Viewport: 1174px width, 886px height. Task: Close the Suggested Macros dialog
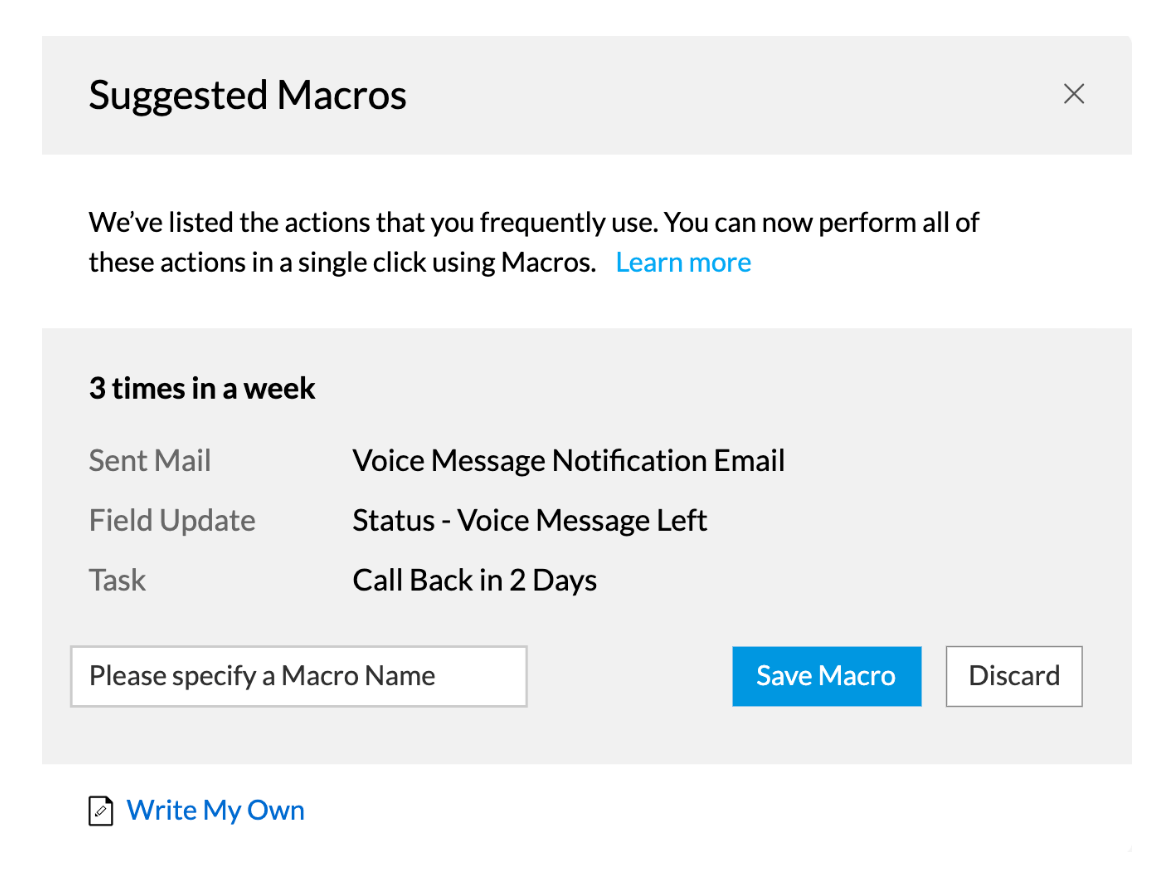pyautogui.click(x=1074, y=94)
